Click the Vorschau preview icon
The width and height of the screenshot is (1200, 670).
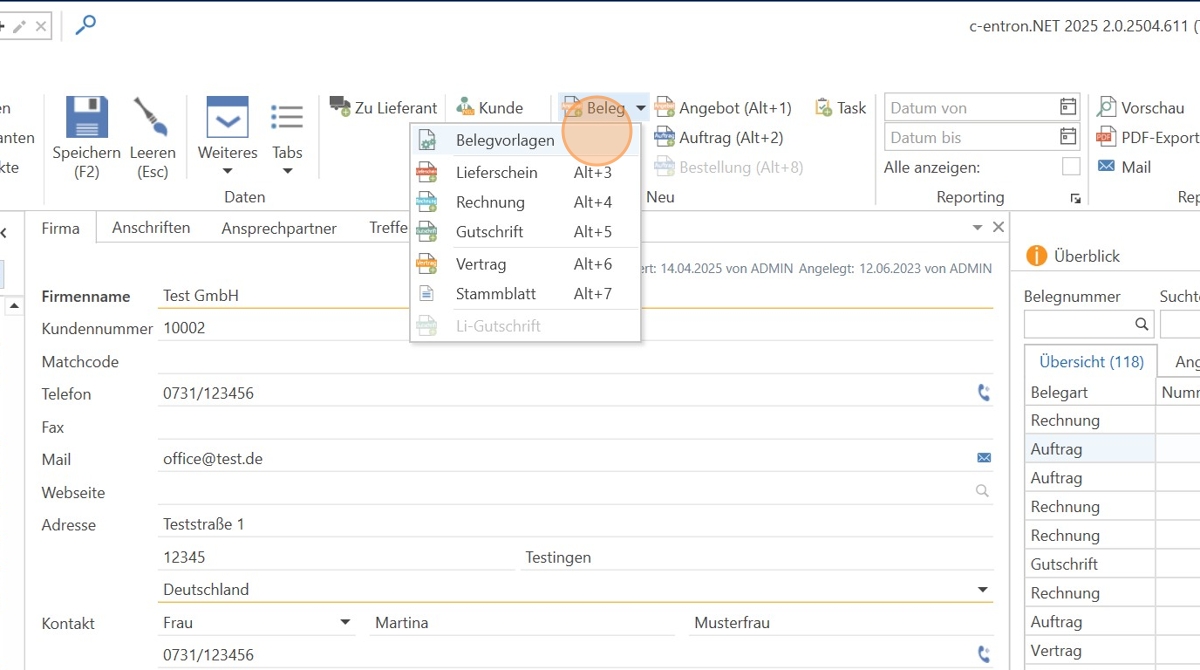click(1106, 107)
